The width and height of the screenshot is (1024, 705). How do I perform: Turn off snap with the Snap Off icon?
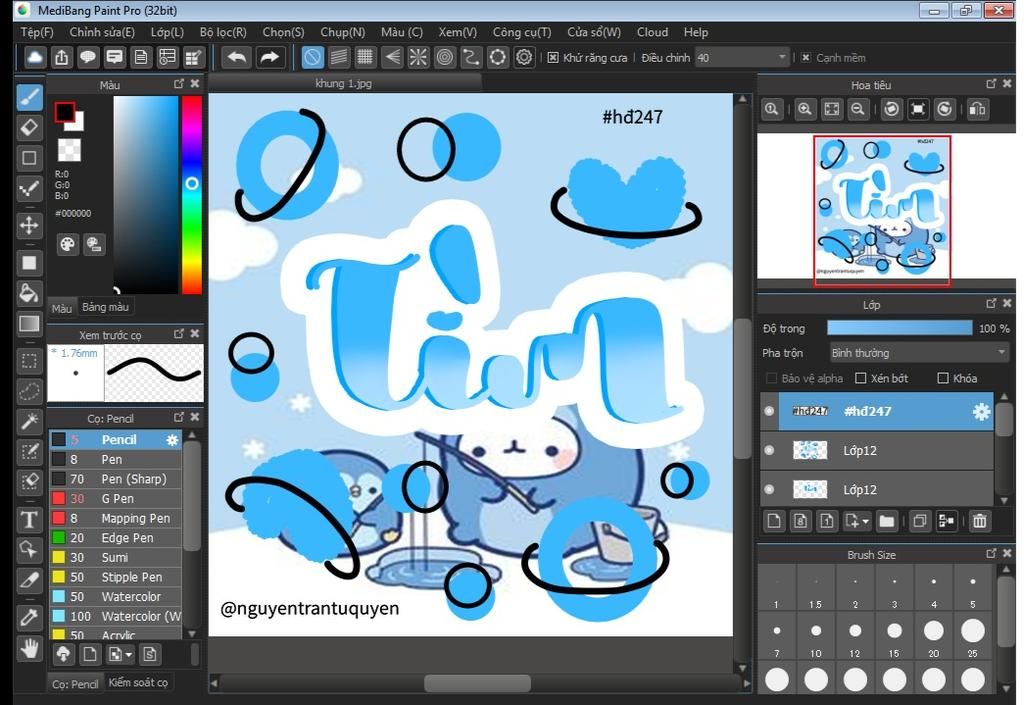(312, 57)
